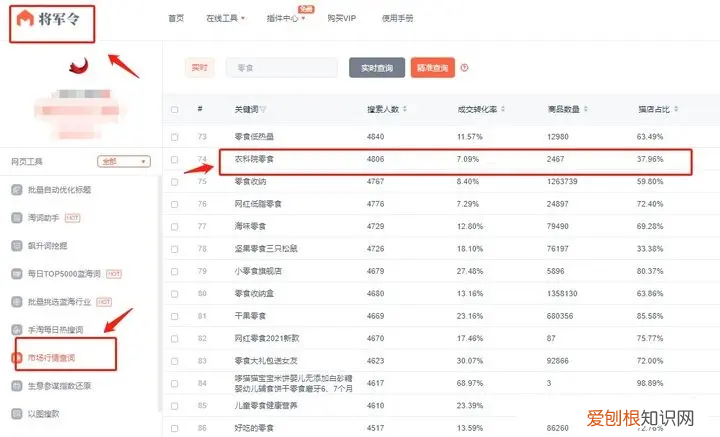Open 手淘每日热搜词 sidebar icon
The width and height of the screenshot is (720, 437).
17,330
